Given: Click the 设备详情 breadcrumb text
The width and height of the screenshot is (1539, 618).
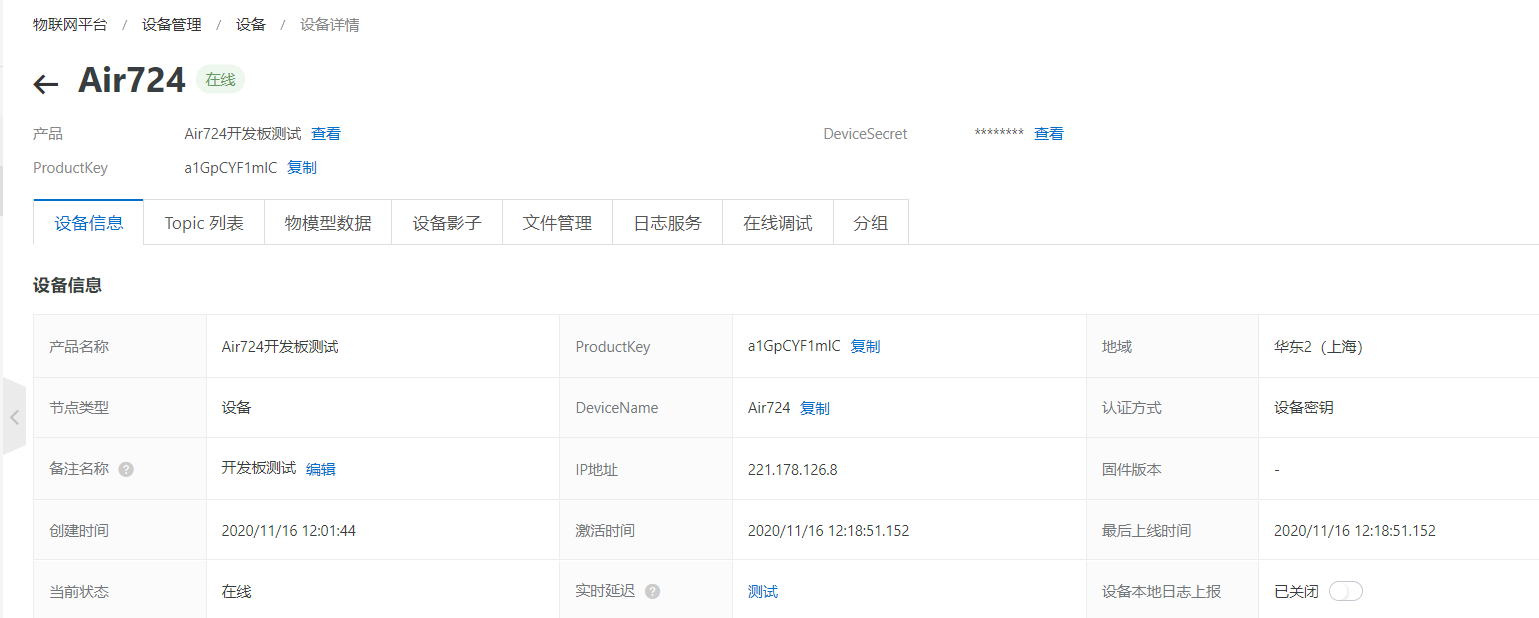Looking at the screenshot, I should (x=330, y=25).
